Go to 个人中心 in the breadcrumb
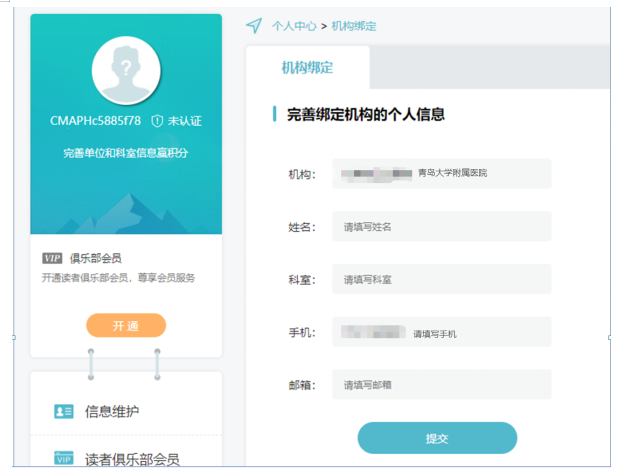Viewport: 627px width, 474px height. point(294,26)
